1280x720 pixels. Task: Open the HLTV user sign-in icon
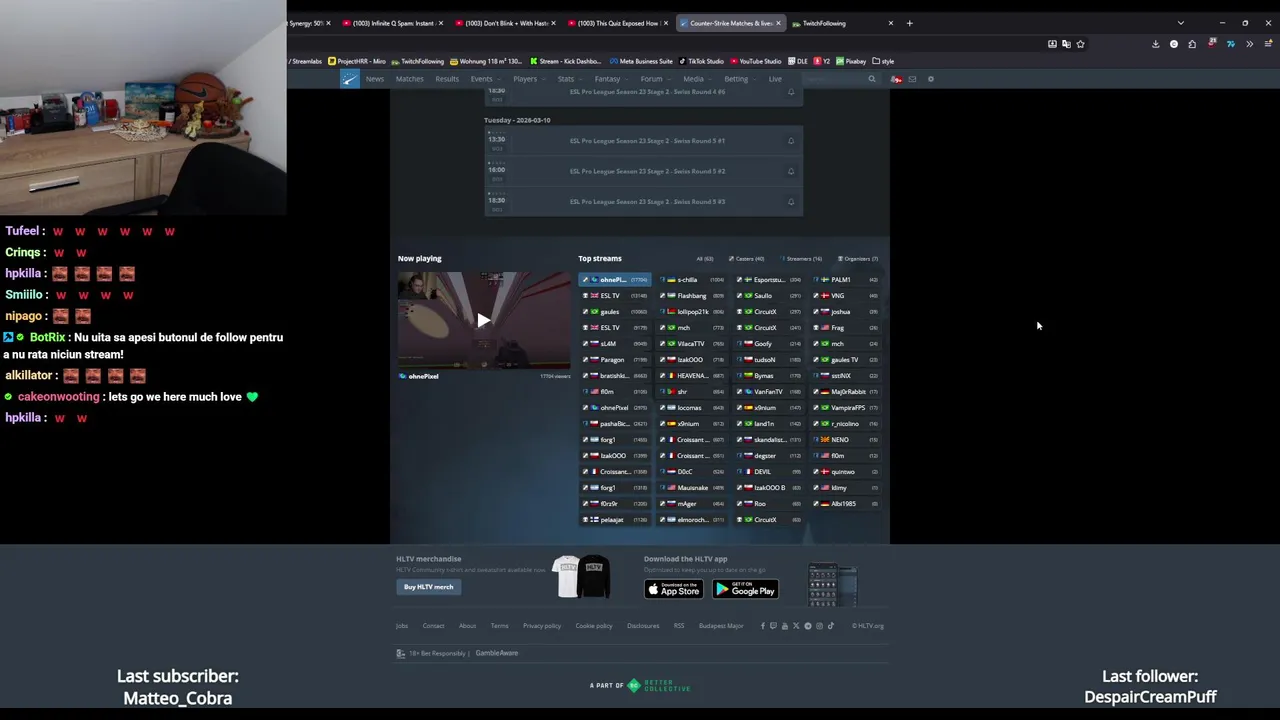(896, 79)
